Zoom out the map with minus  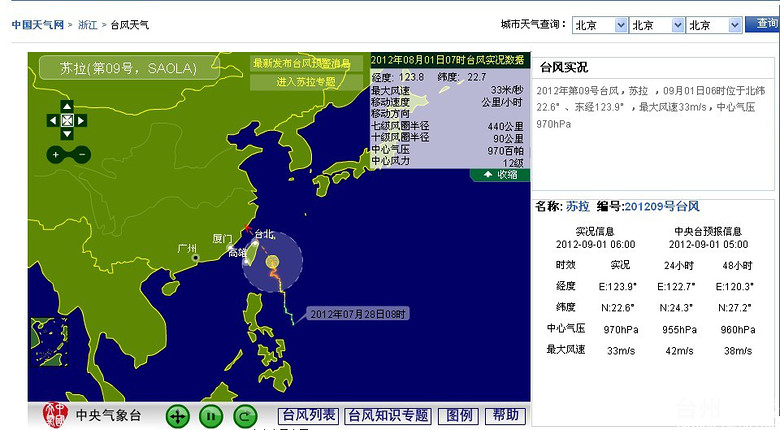pyautogui.click(x=82, y=155)
